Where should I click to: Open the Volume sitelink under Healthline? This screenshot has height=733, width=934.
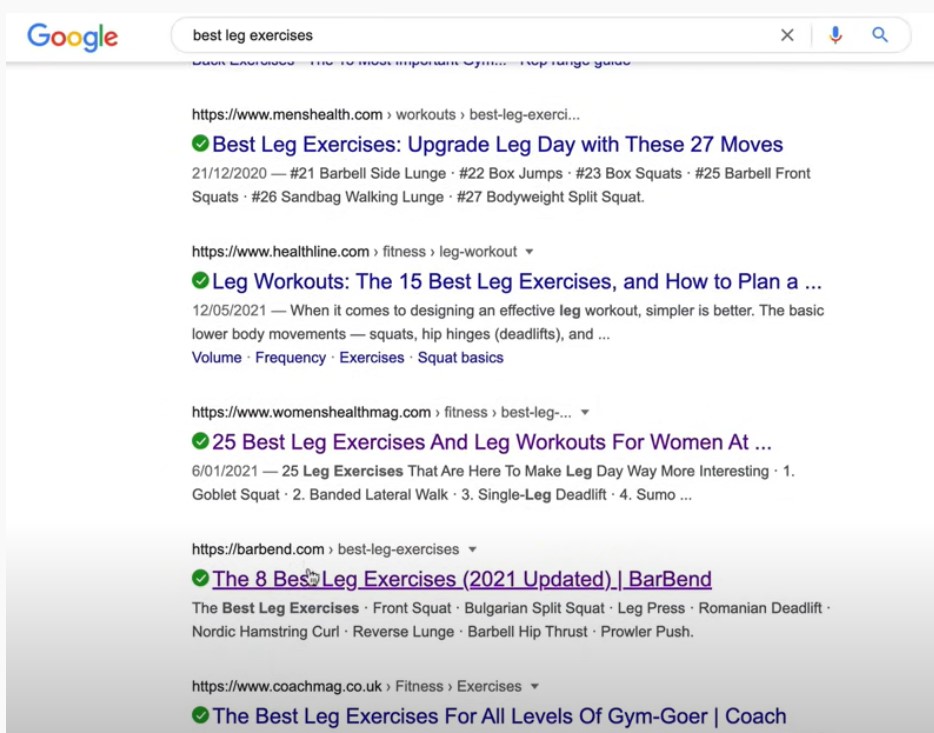(217, 357)
